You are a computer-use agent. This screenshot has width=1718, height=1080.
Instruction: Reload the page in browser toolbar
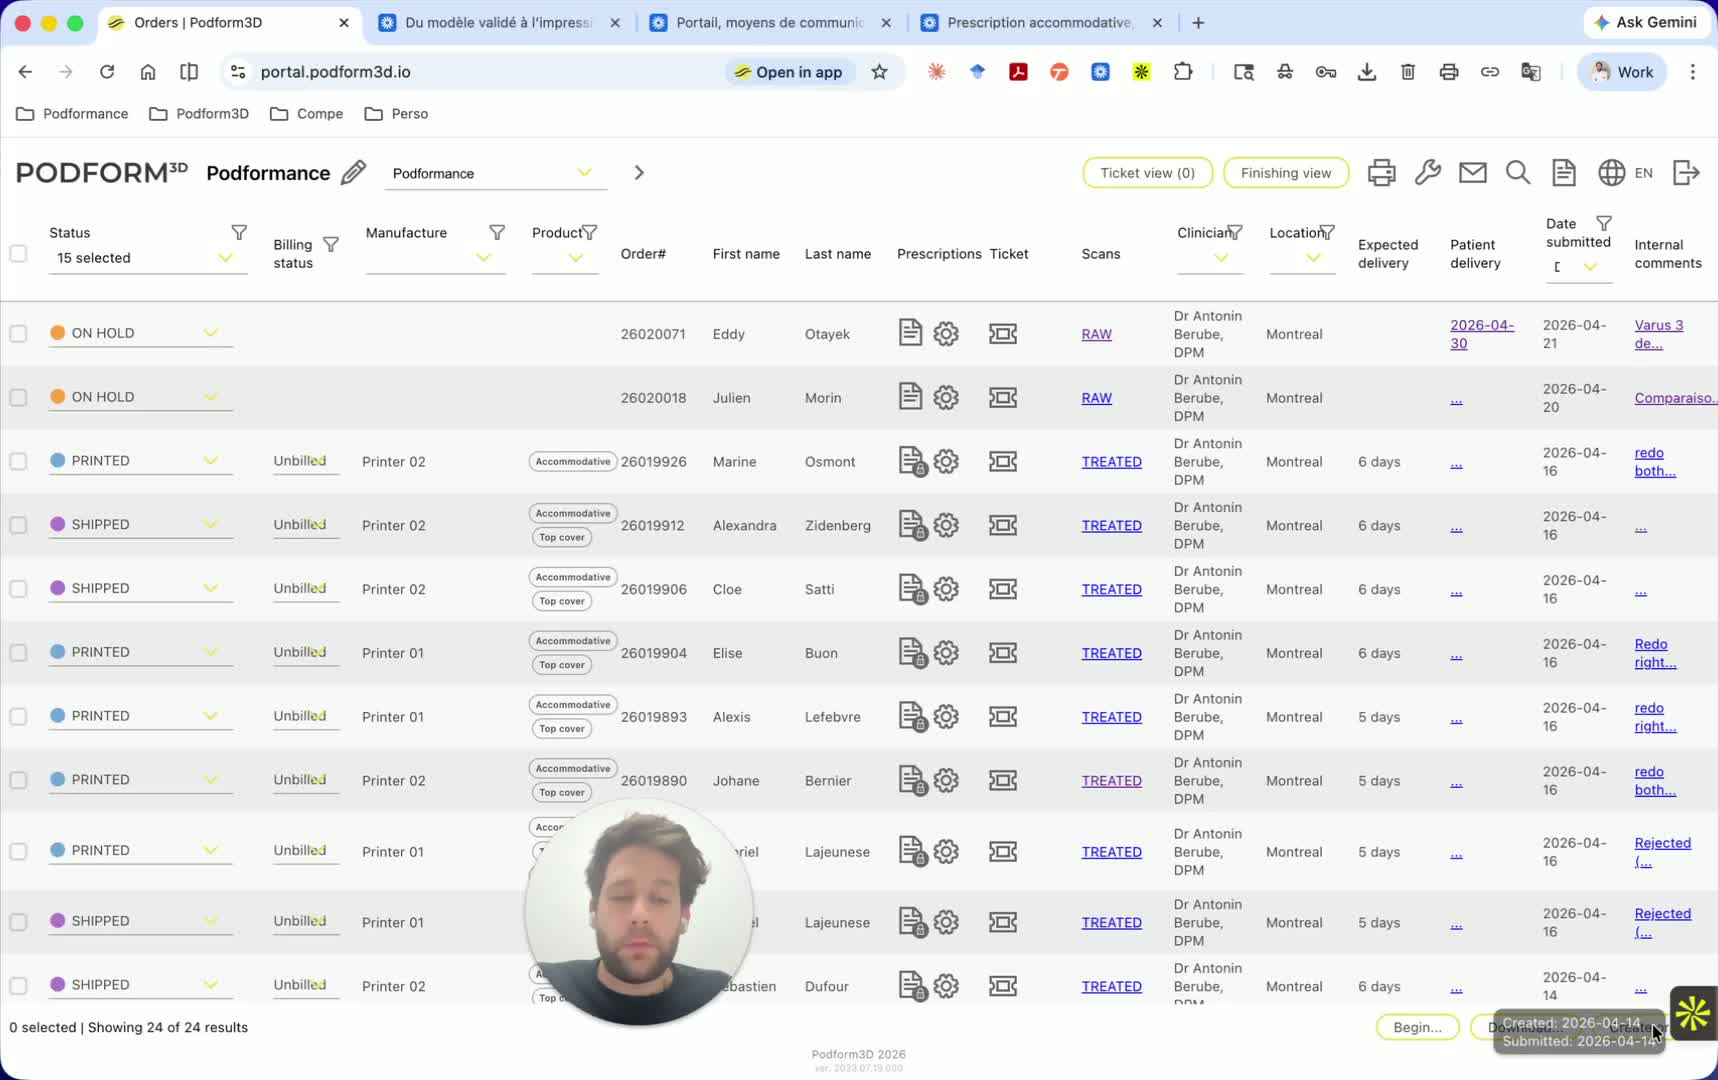[x=107, y=72]
